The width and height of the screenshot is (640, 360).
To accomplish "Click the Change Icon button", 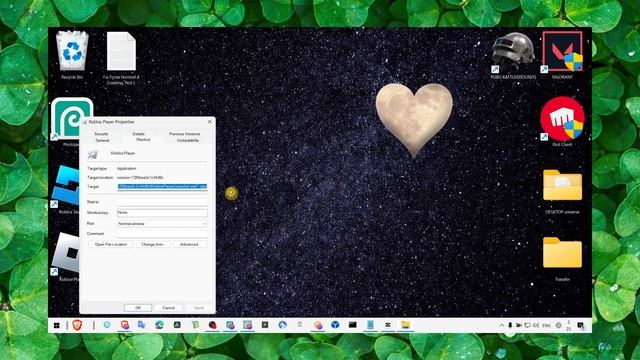I will pos(153,244).
